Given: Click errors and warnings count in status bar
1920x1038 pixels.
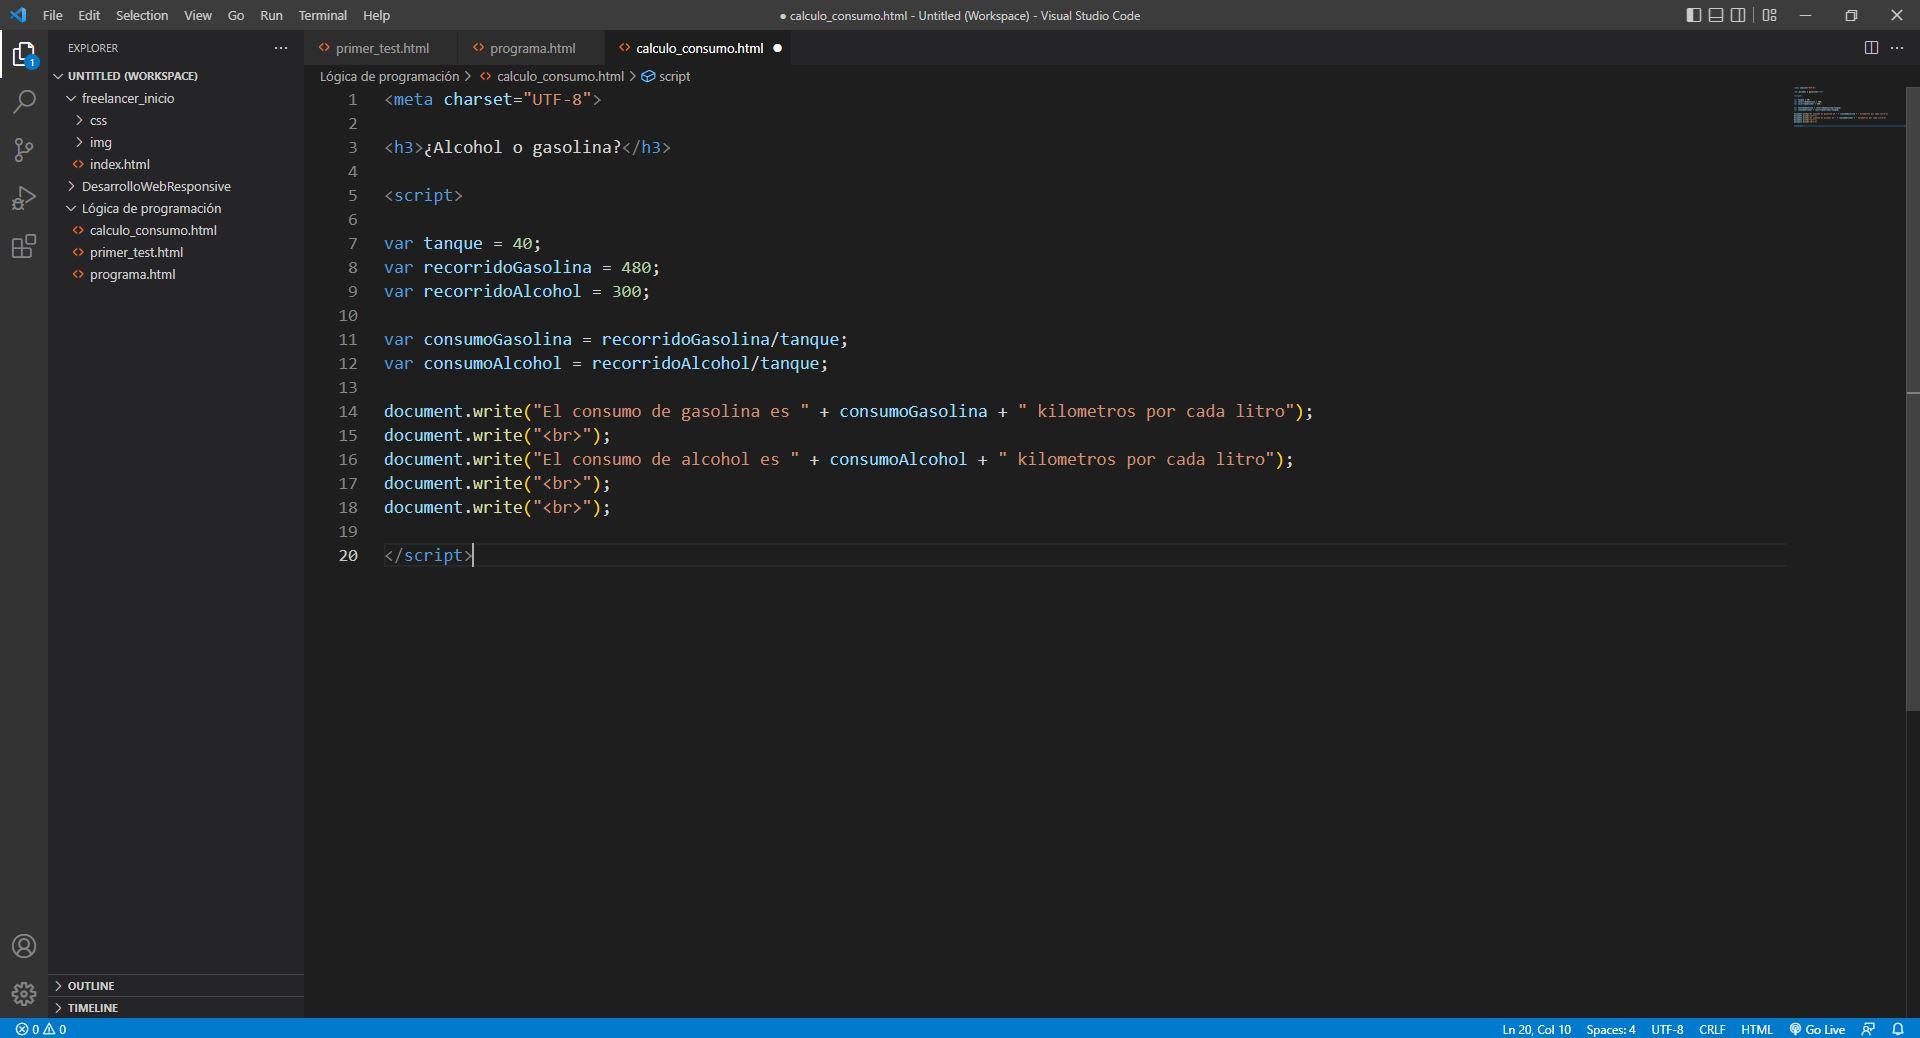Looking at the screenshot, I should (x=41, y=1029).
